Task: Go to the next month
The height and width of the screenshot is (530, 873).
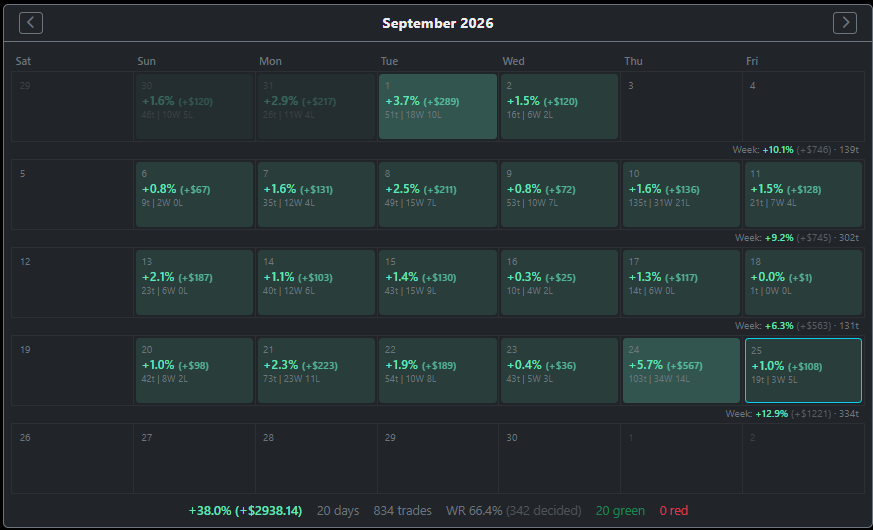Action: [845, 23]
